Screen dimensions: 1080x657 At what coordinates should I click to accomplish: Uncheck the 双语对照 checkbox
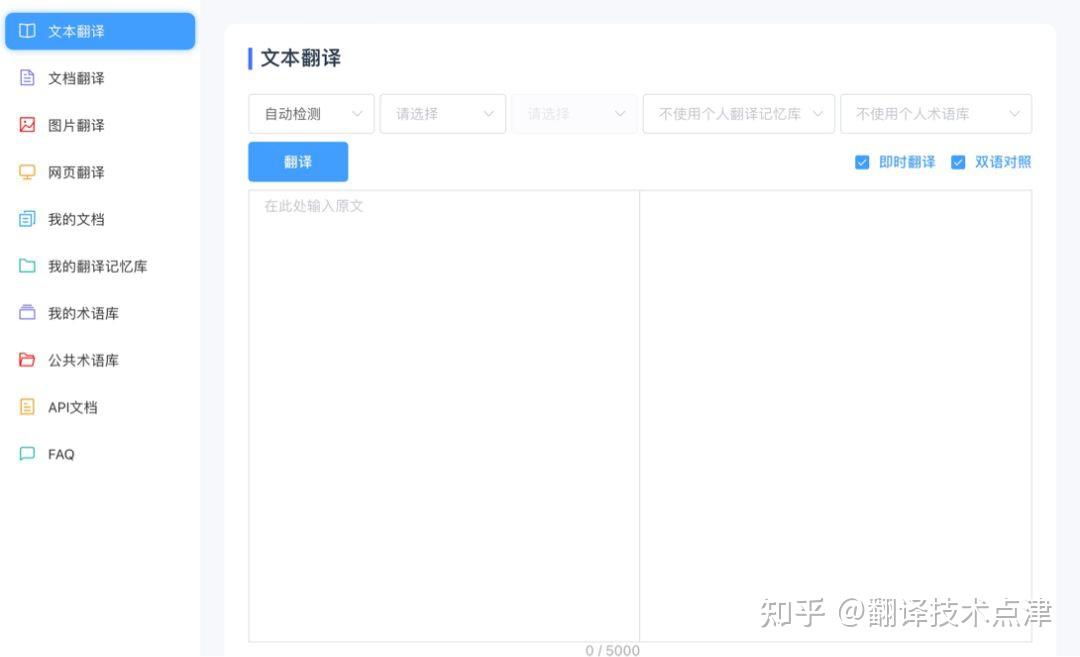(x=957, y=163)
